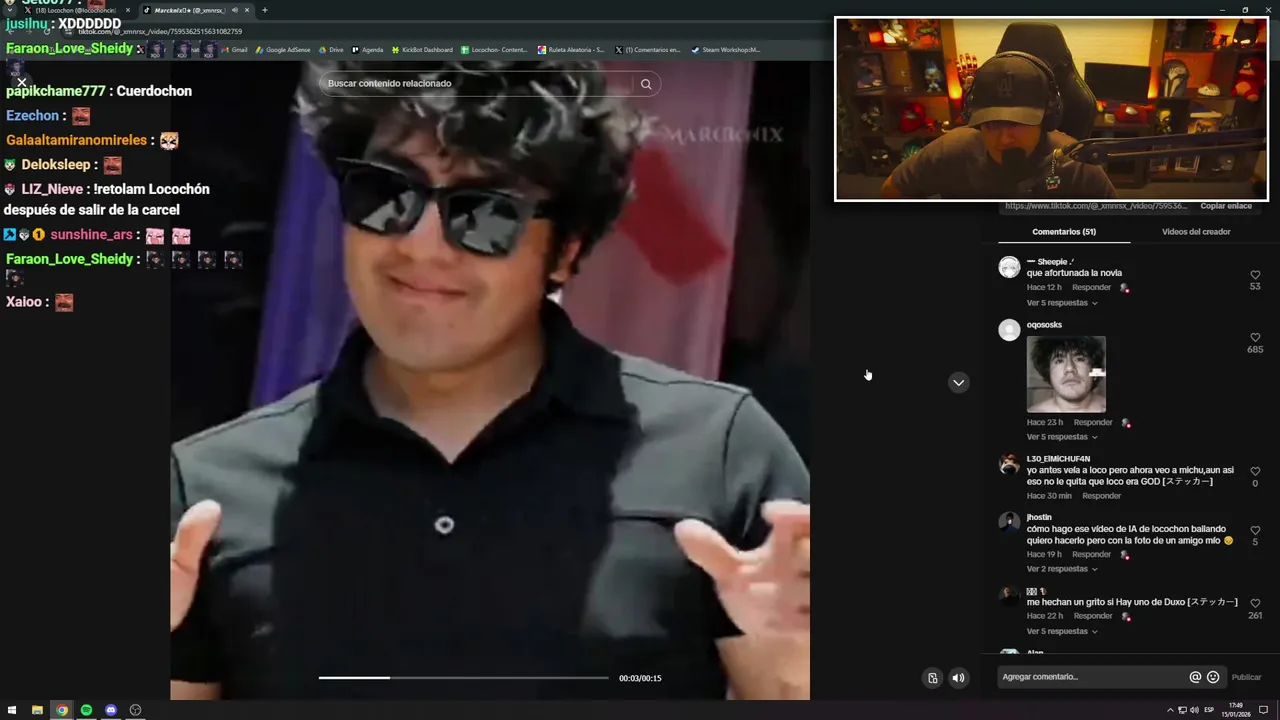Image resolution: width=1280 pixels, height=720 pixels.
Task: Open the Windows notification center icon
Action: [1263, 710]
